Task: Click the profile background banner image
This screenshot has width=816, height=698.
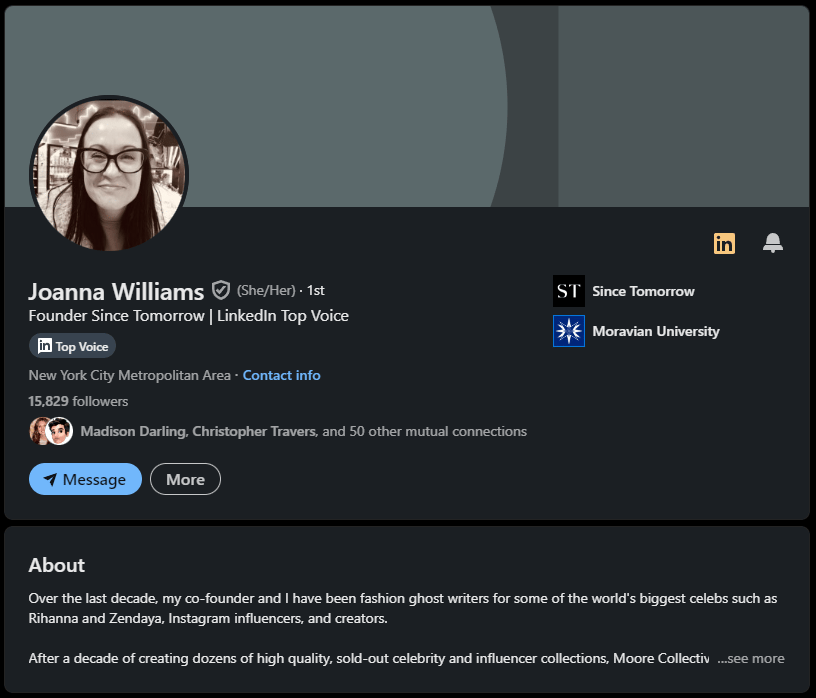Action: (x=407, y=106)
